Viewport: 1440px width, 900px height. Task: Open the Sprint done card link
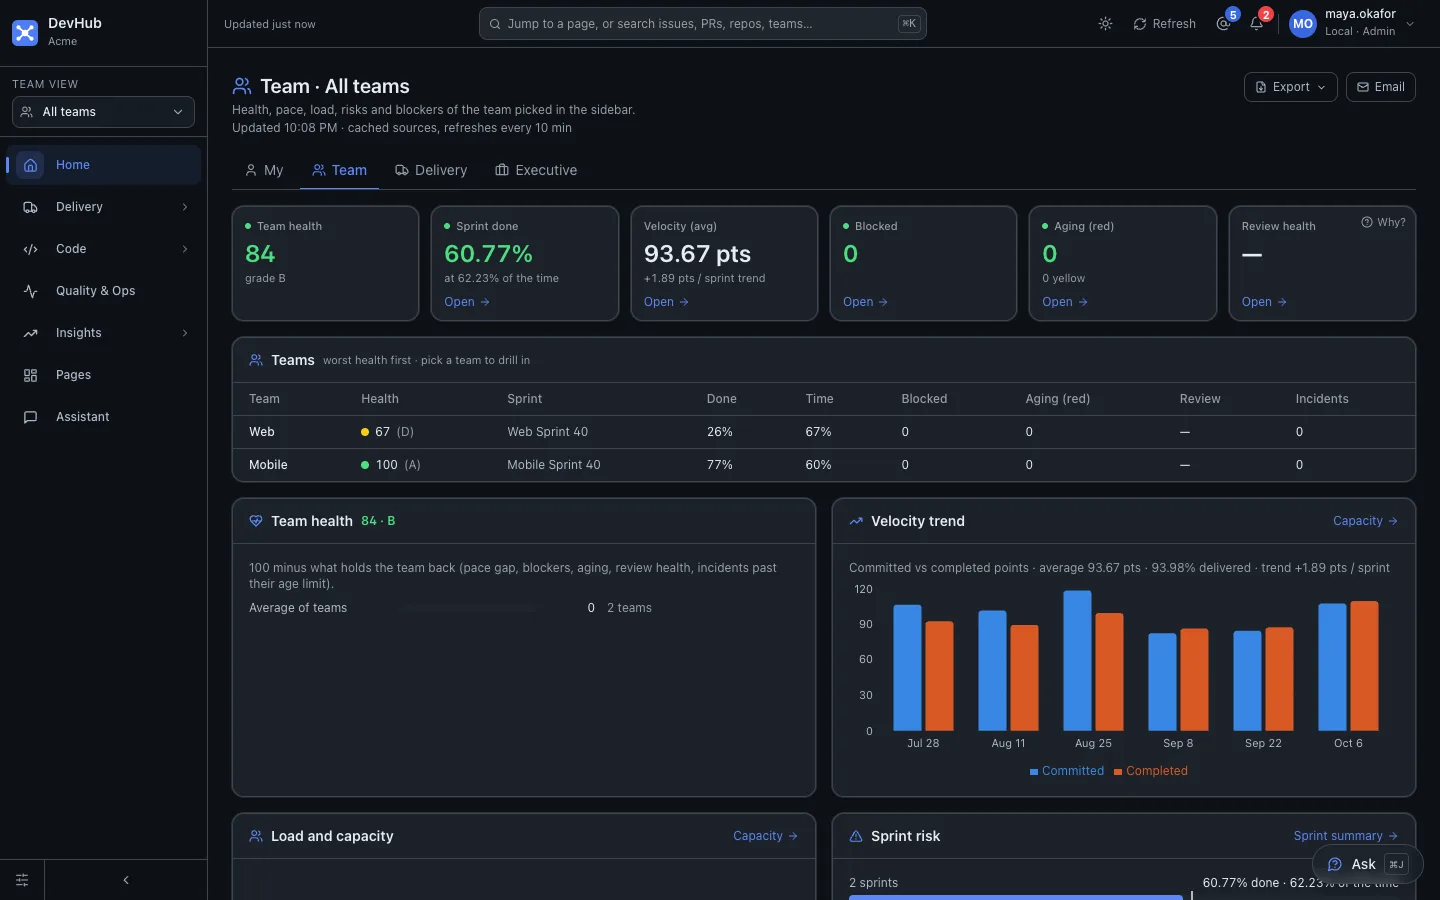[x=467, y=302]
